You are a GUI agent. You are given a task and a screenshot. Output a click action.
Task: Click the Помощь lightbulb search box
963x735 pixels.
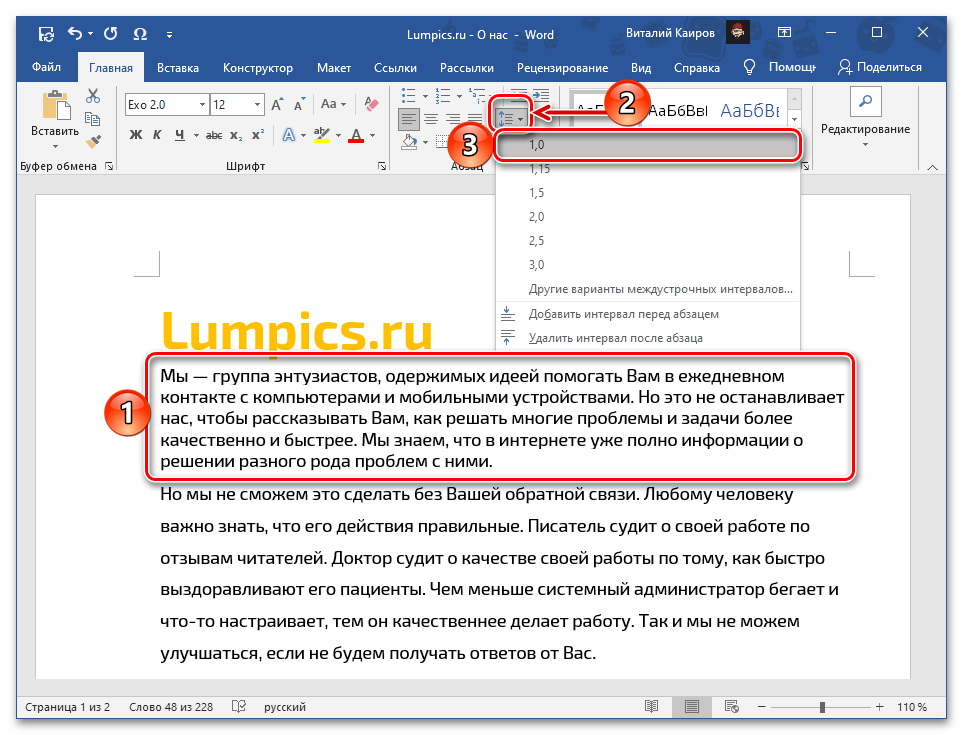[x=779, y=67]
